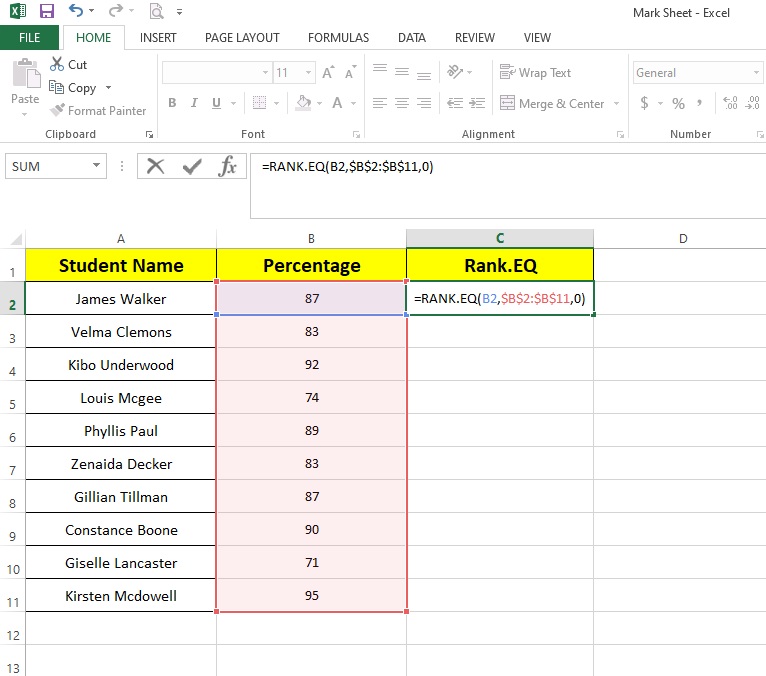Open Name Box dropdown arrow
The image size is (766, 676).
click(97, 166)
